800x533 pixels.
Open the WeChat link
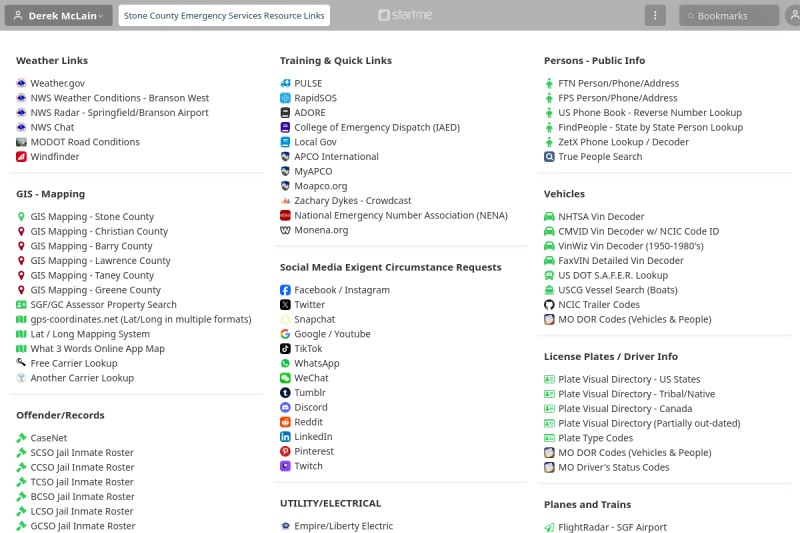[311, 378]
